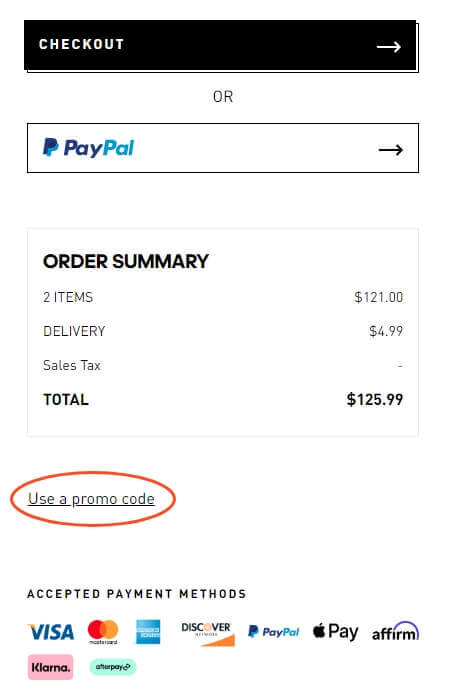
Task: Click the Affirm payment icon
Action: [395, 631]
